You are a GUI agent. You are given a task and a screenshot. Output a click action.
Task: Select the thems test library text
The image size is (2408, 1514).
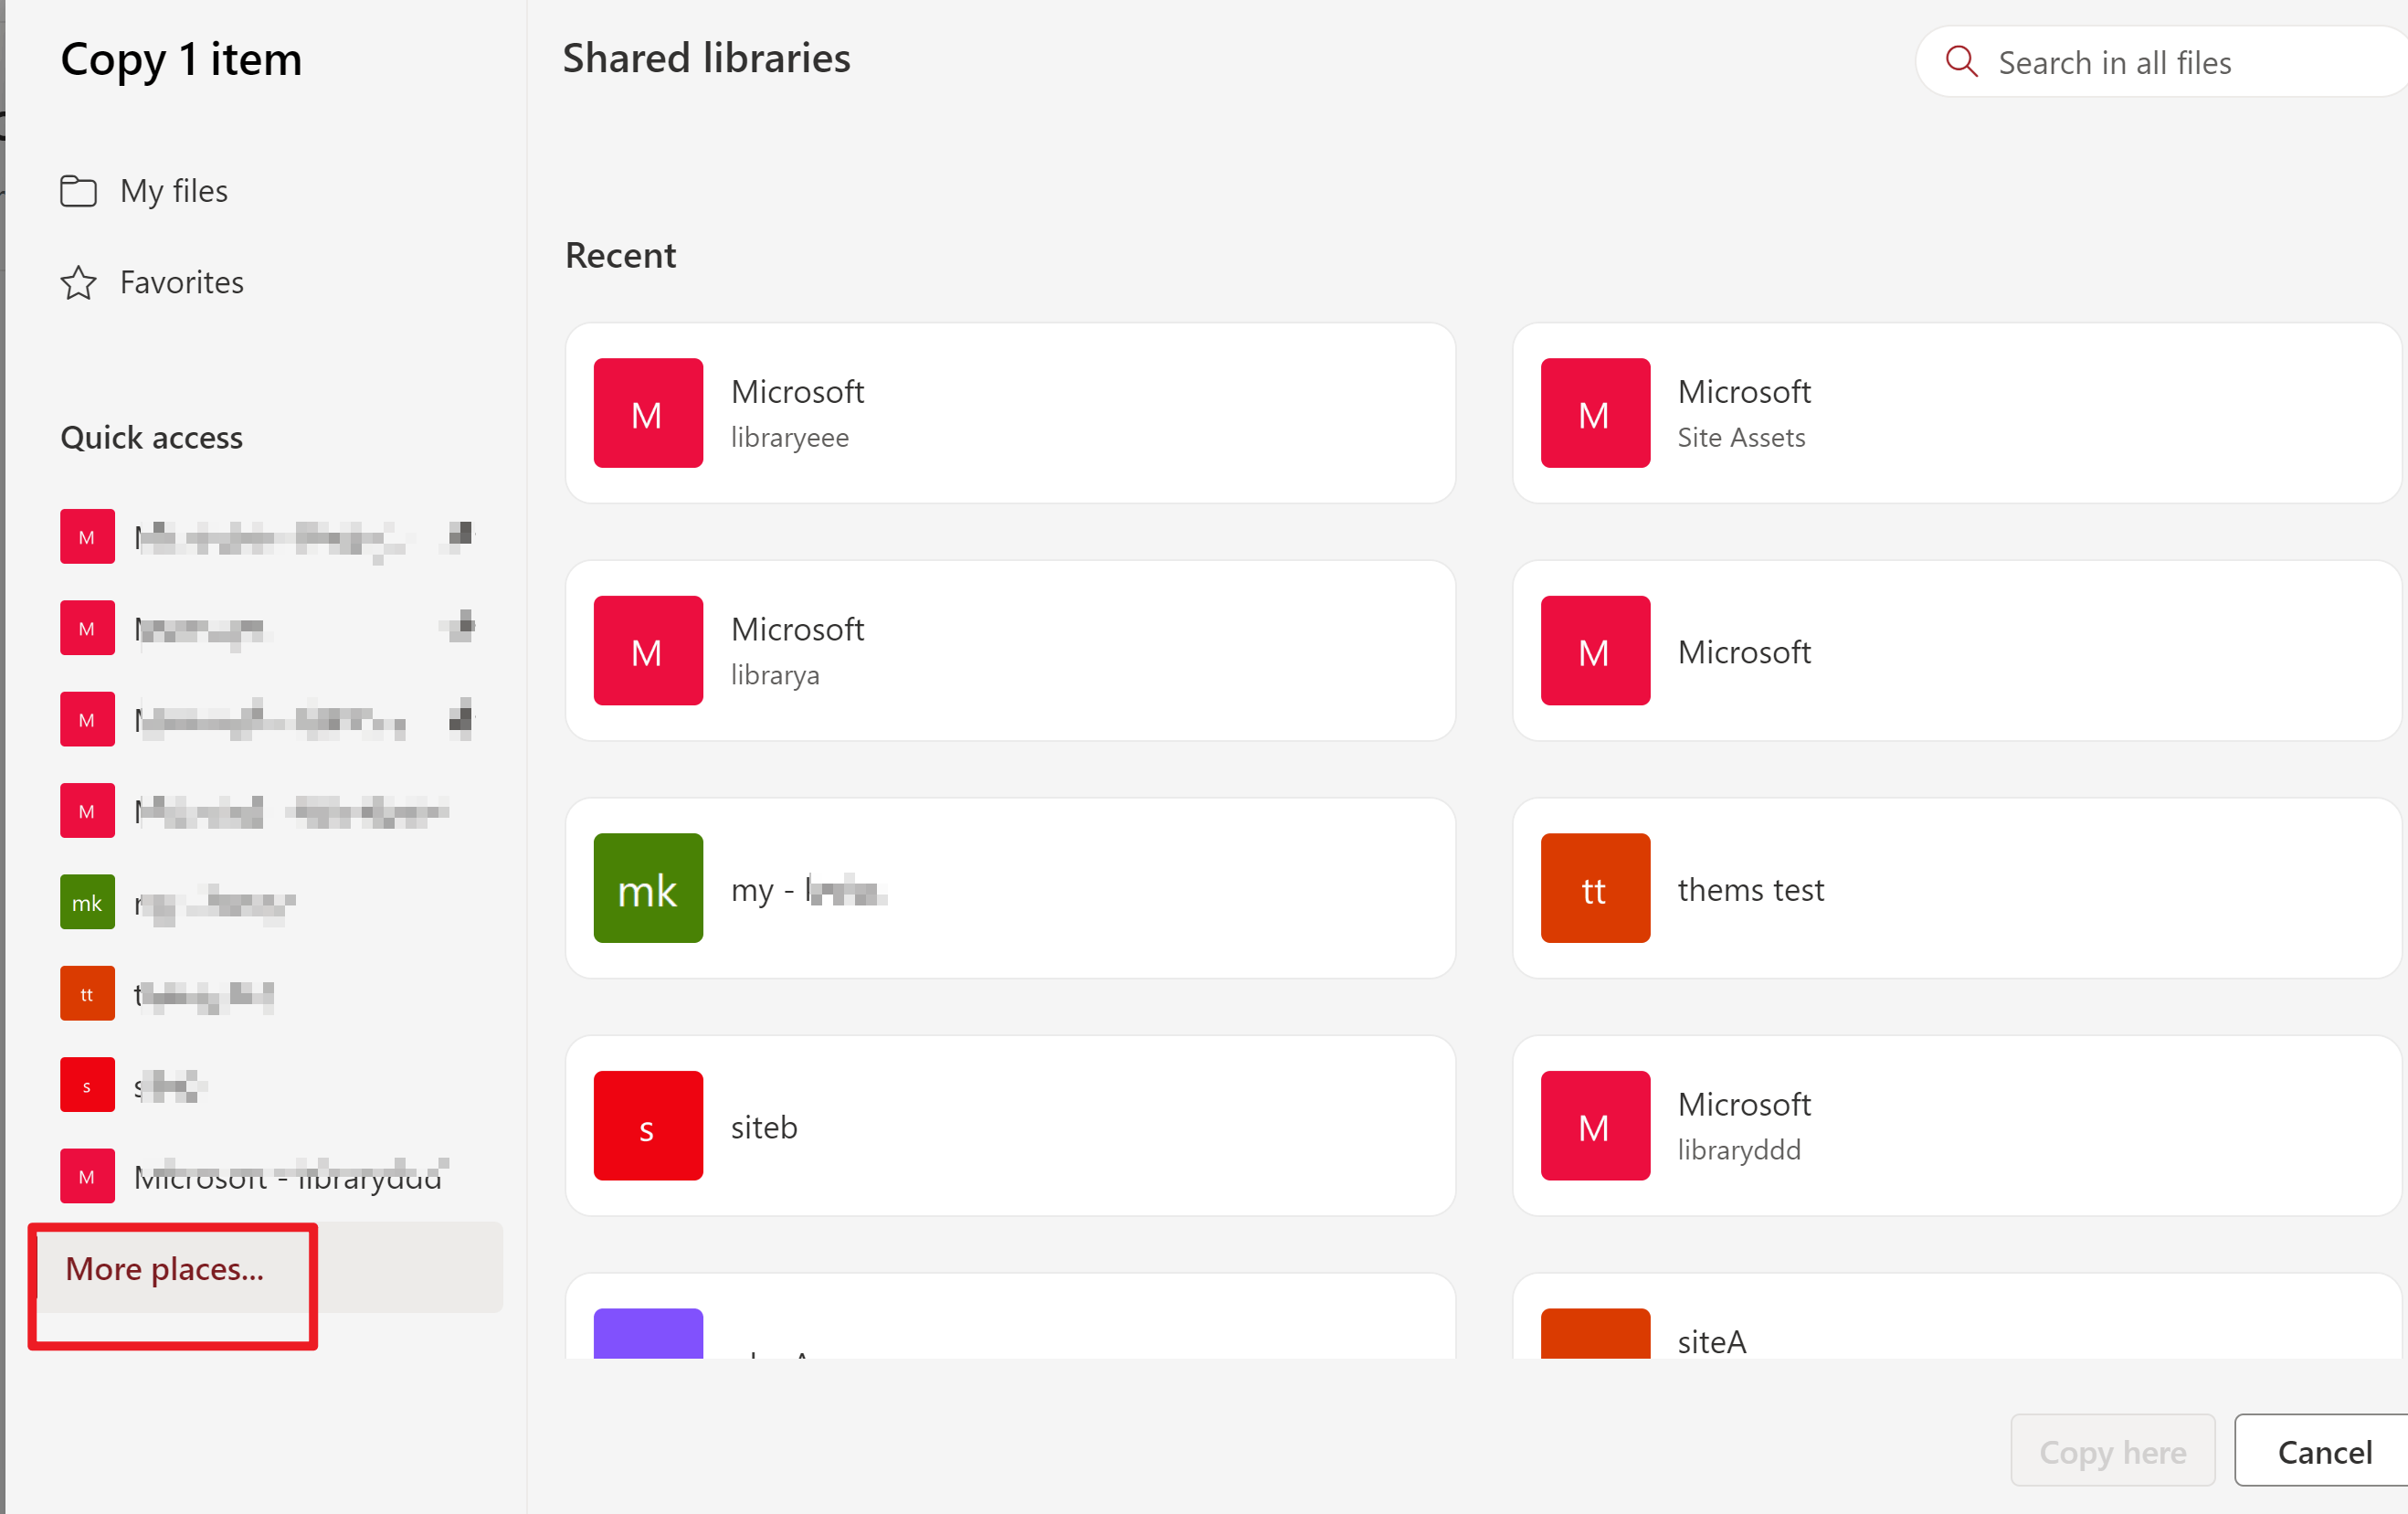coord(1750,889)
